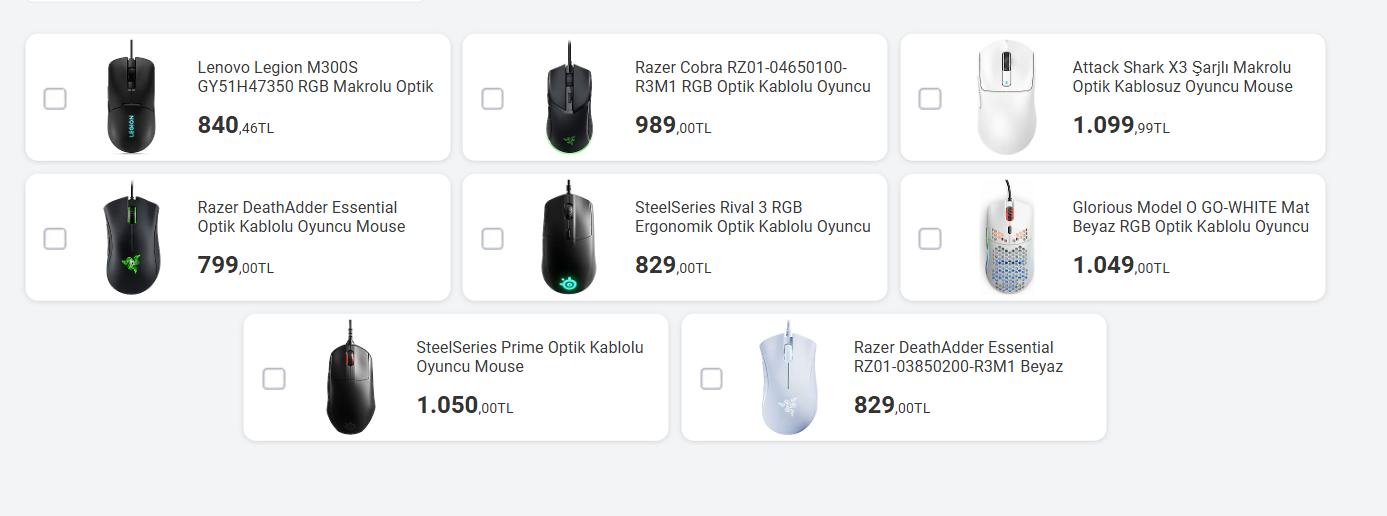Open the Lenovo Legion M300S mouse image
The height and width of the screenshot is (516, 1387).
coord(131,98)
